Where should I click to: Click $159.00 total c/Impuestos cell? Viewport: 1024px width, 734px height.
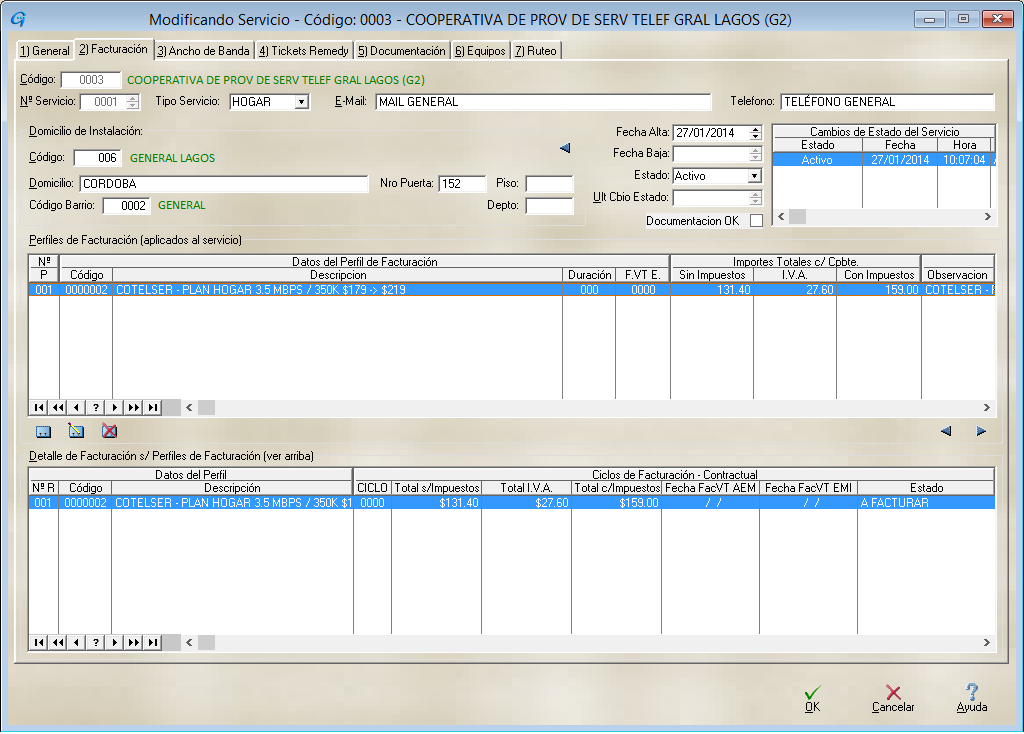pos(616,503)
